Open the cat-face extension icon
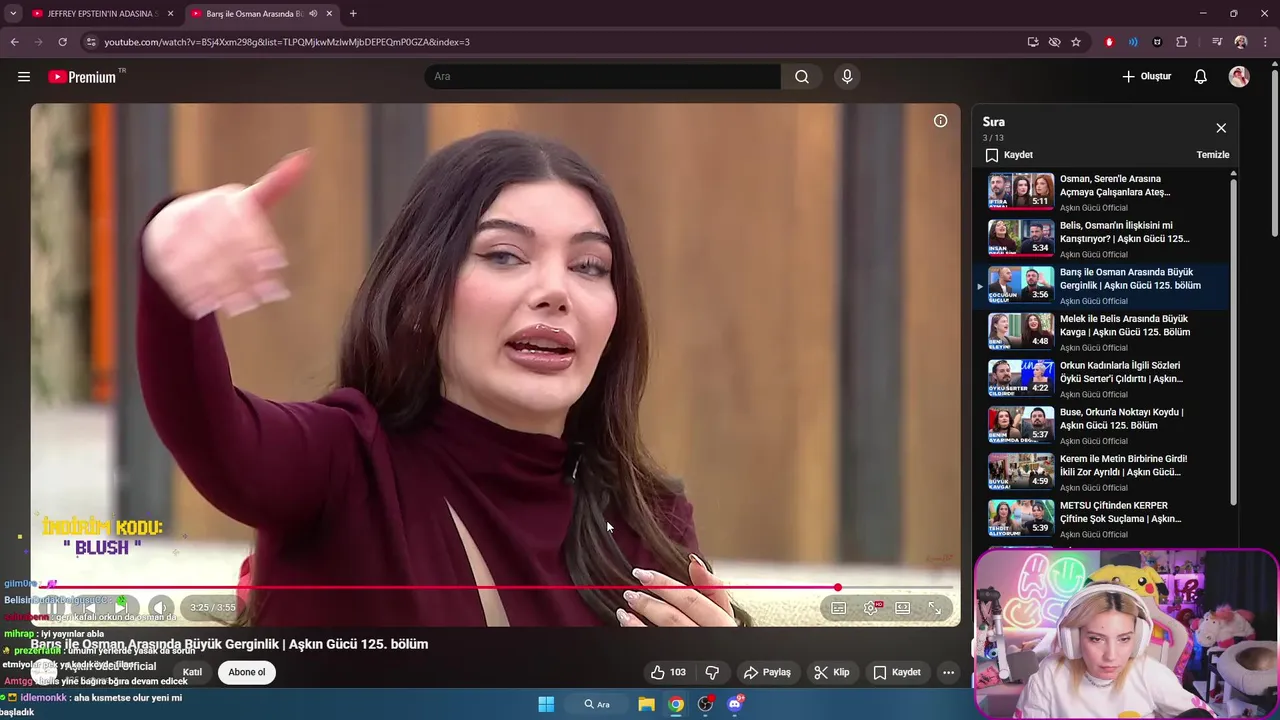 click(x=1157, y=42)
